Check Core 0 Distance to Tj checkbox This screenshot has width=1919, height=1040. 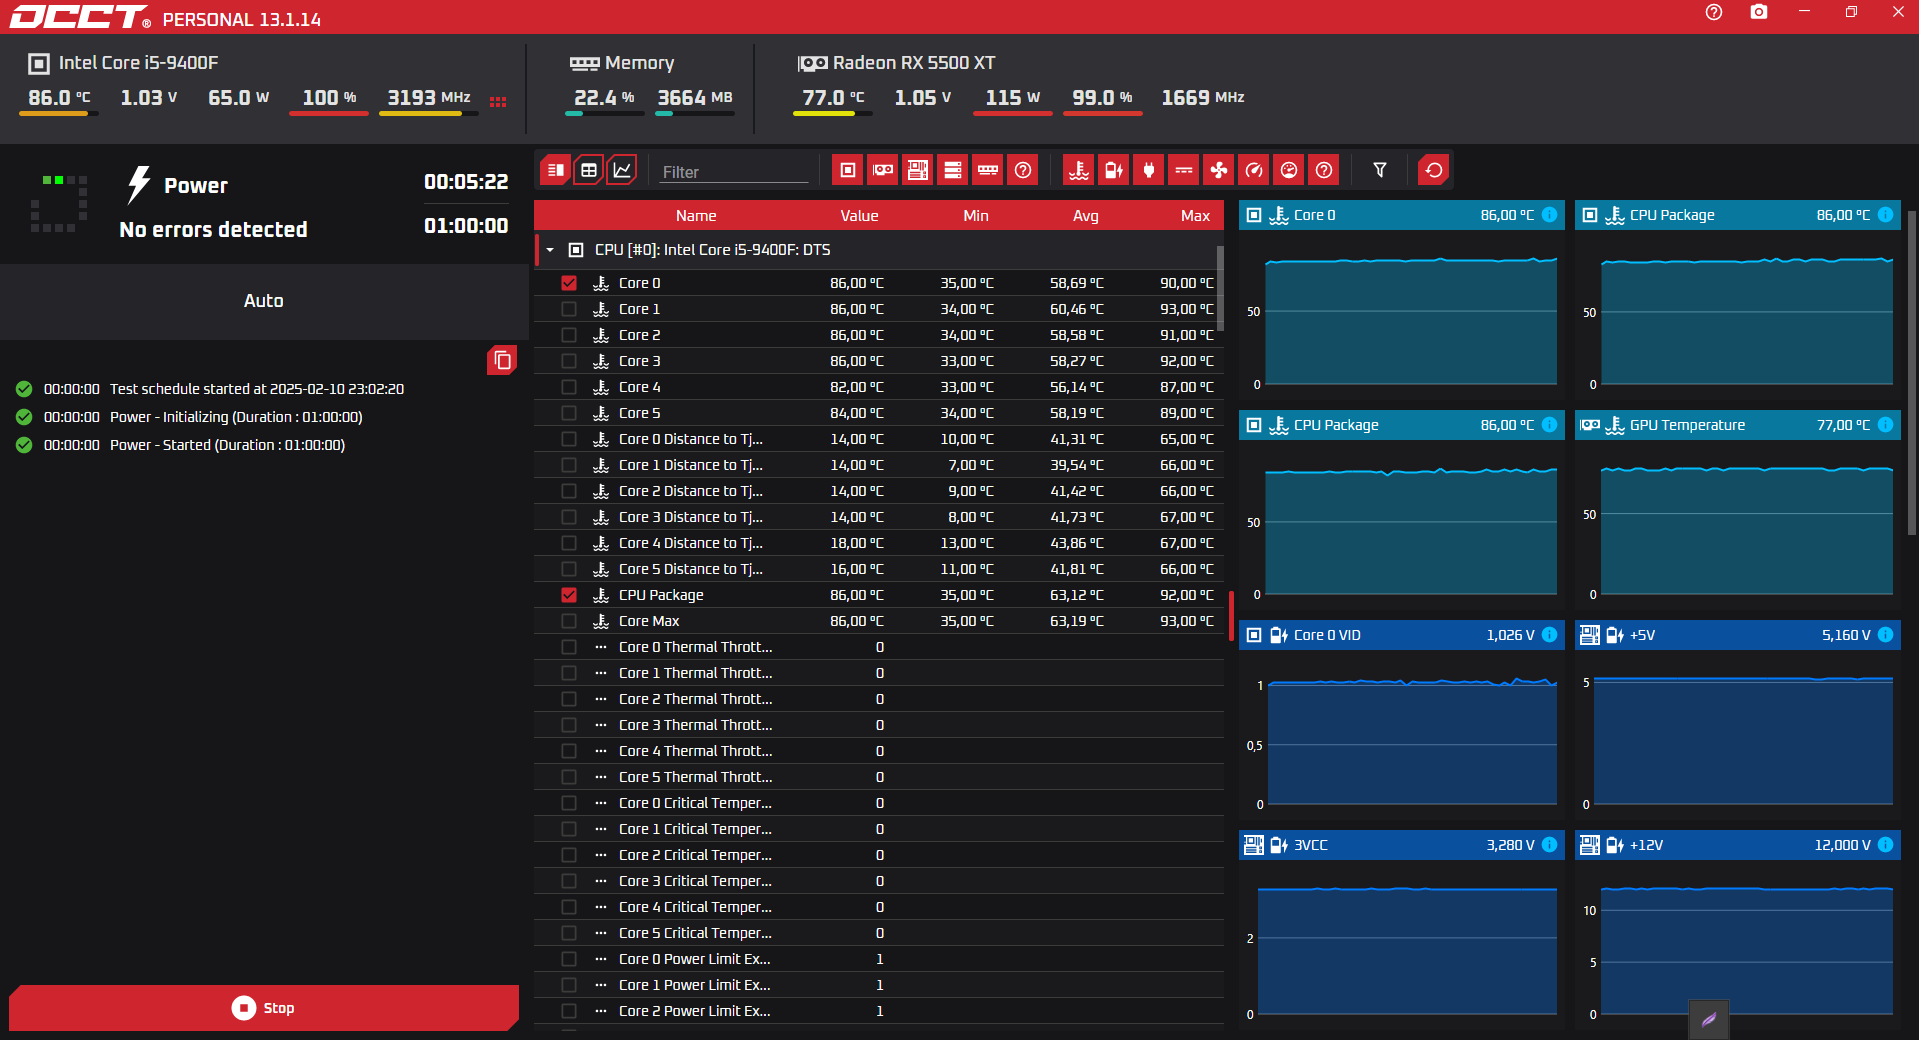point(569,439)
